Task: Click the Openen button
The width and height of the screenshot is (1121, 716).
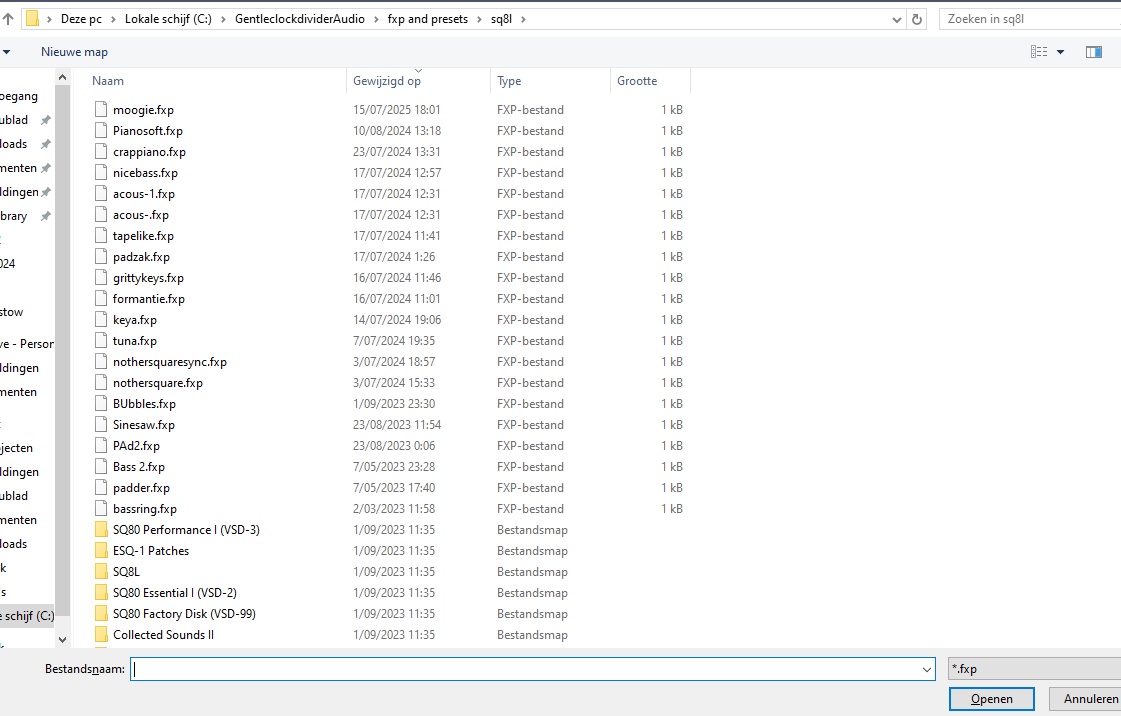Action: [x=992, y=699]
